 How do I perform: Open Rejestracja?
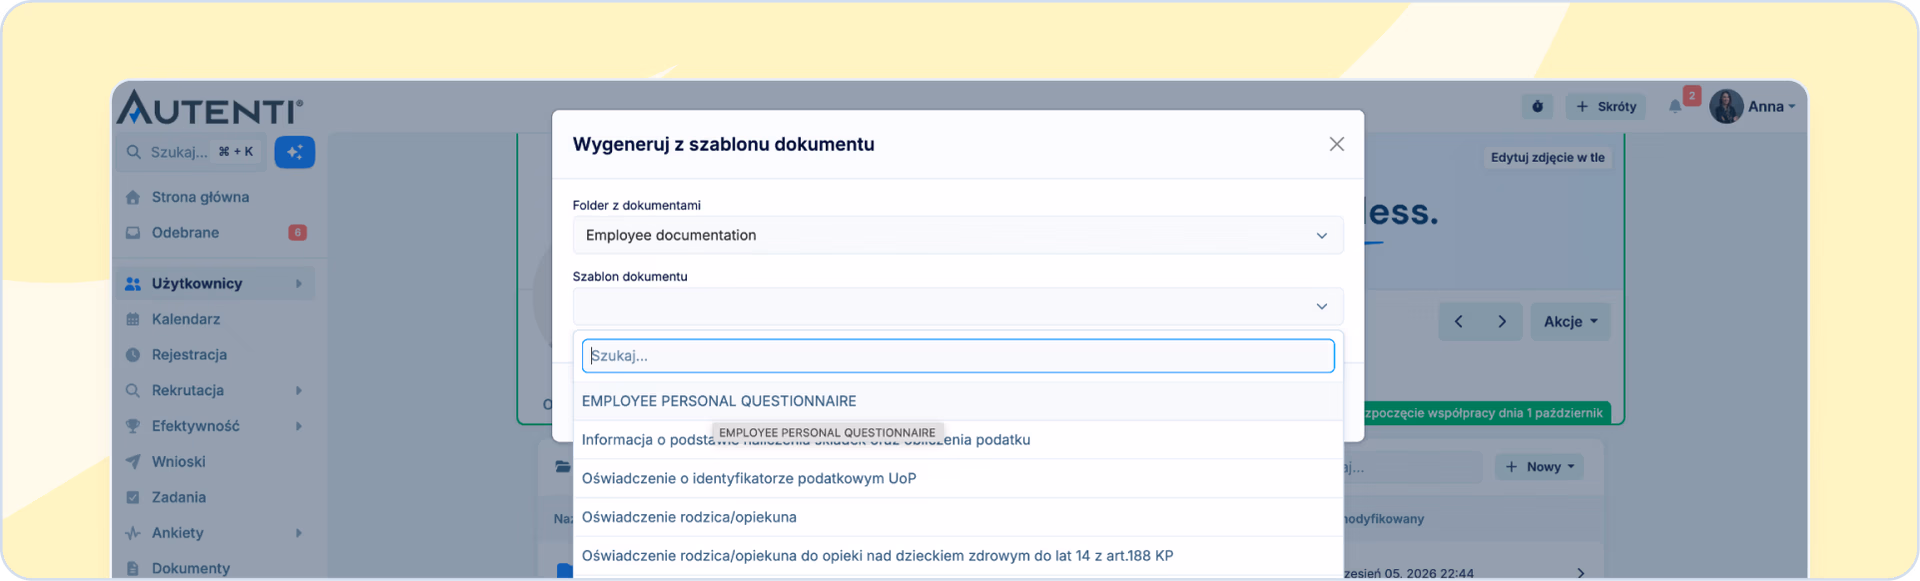tap(189, 355)
